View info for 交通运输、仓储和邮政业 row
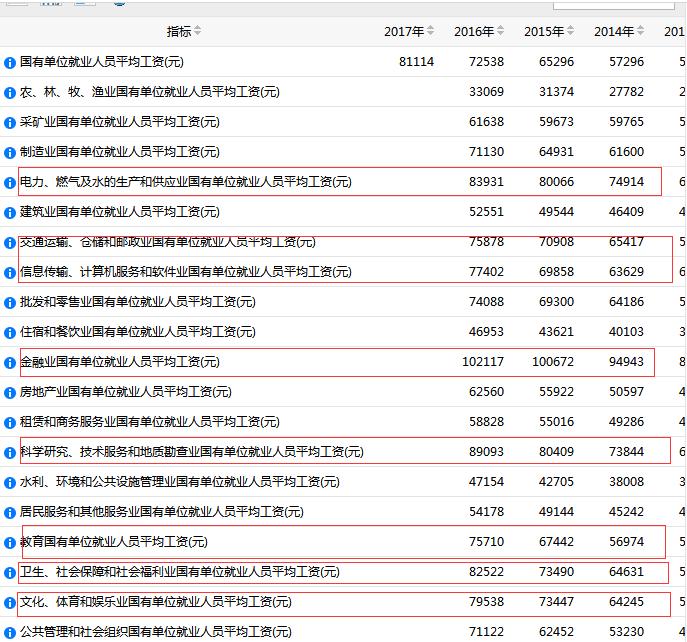This screenshot has height=642, width=687. 10,243
